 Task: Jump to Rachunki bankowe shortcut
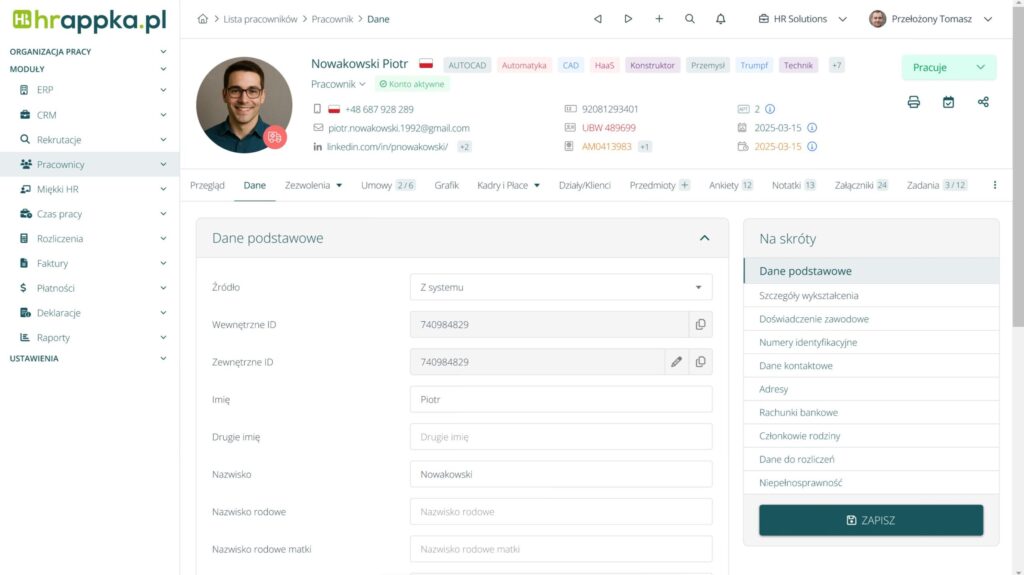pyautogui.click(x=798, y=412)
